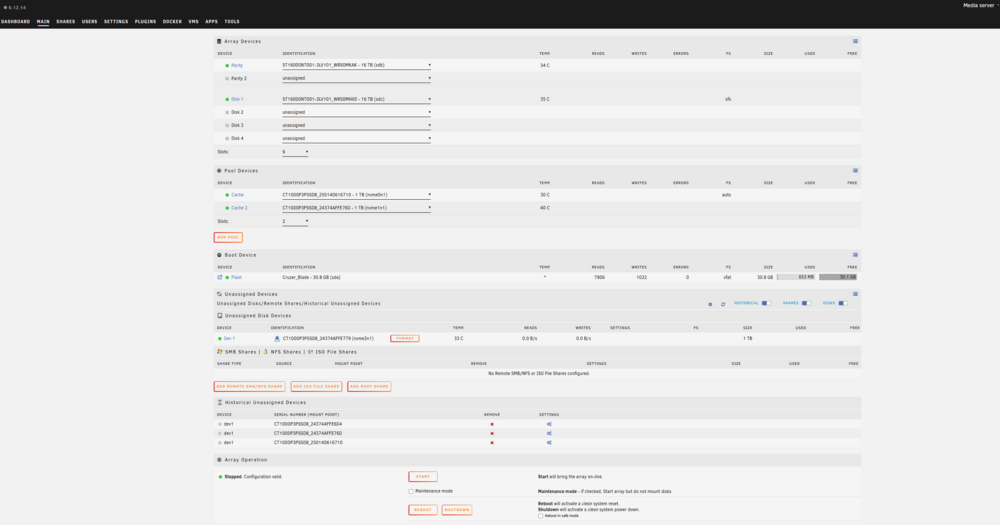Image resolution: width=1000 pixels, height=525 pixels.
Task: Click Cache green status indicator
Action: [227, 195]
